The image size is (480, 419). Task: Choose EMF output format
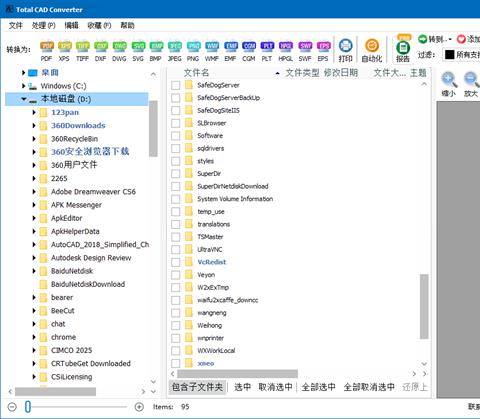pos(230,51)
